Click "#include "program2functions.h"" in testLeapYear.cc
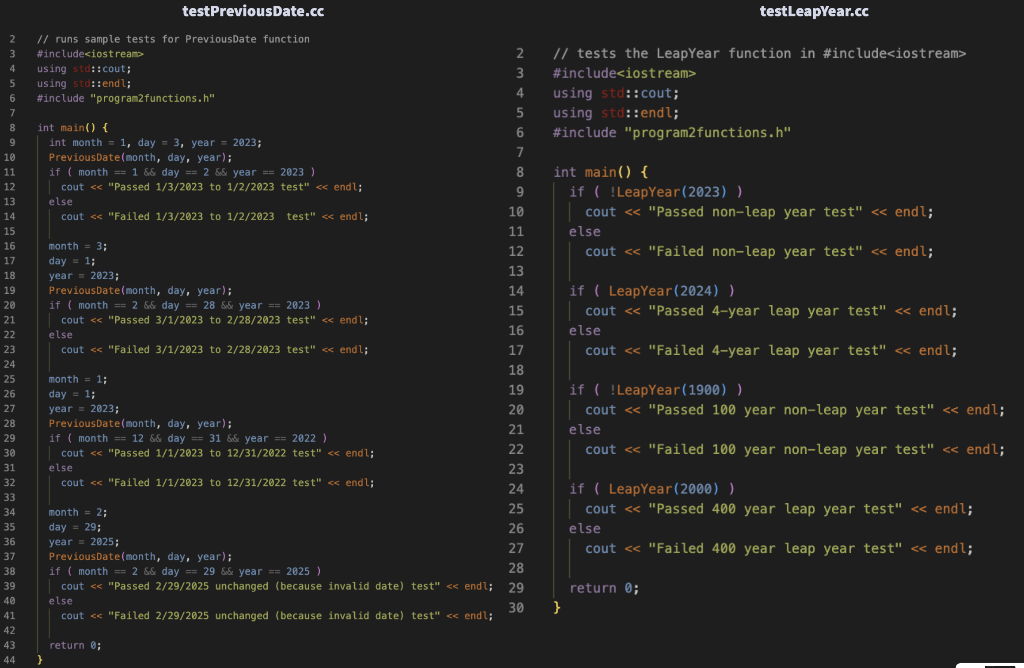This screenshot has height=668, width=1024. (672, 133)
